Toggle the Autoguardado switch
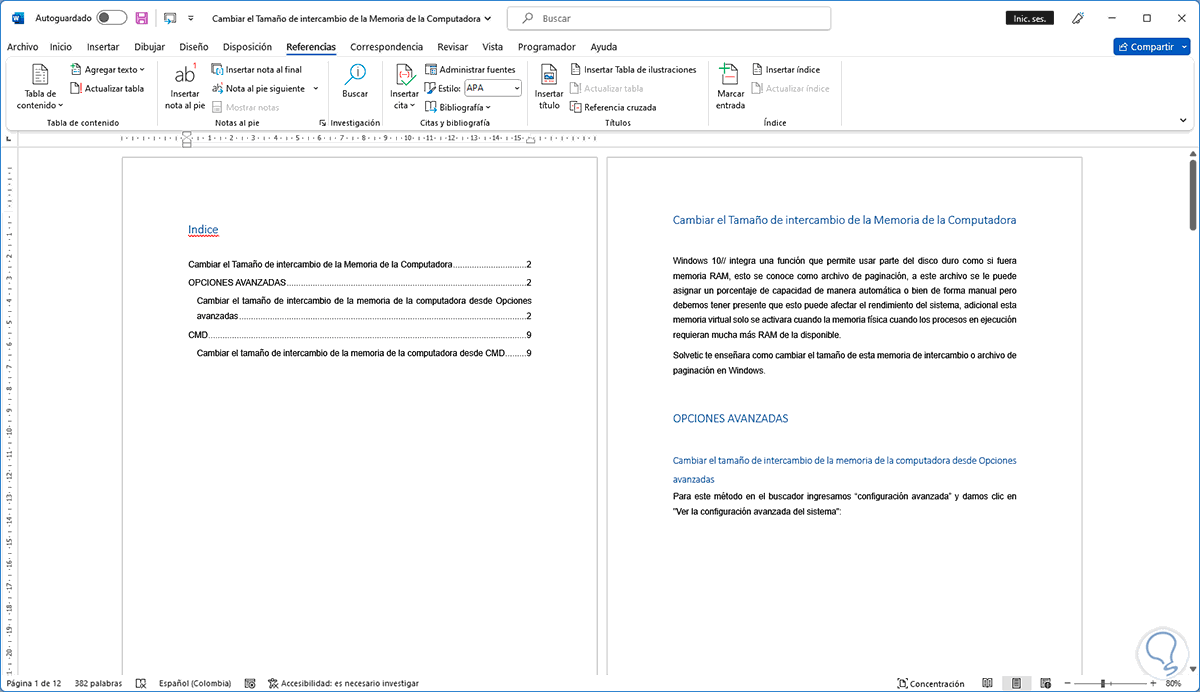The height and width of the screenshot is (692, 1200). (112, 18)
